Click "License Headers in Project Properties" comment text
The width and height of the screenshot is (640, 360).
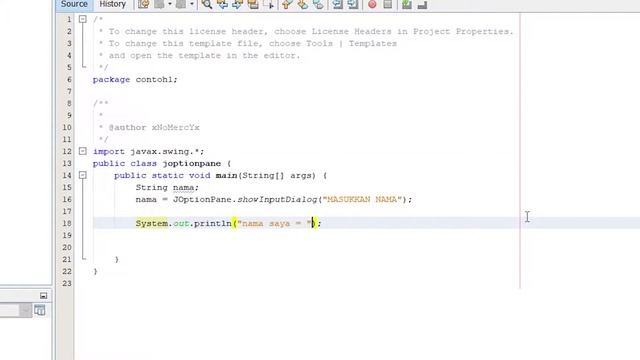click(x=411, y=31)
